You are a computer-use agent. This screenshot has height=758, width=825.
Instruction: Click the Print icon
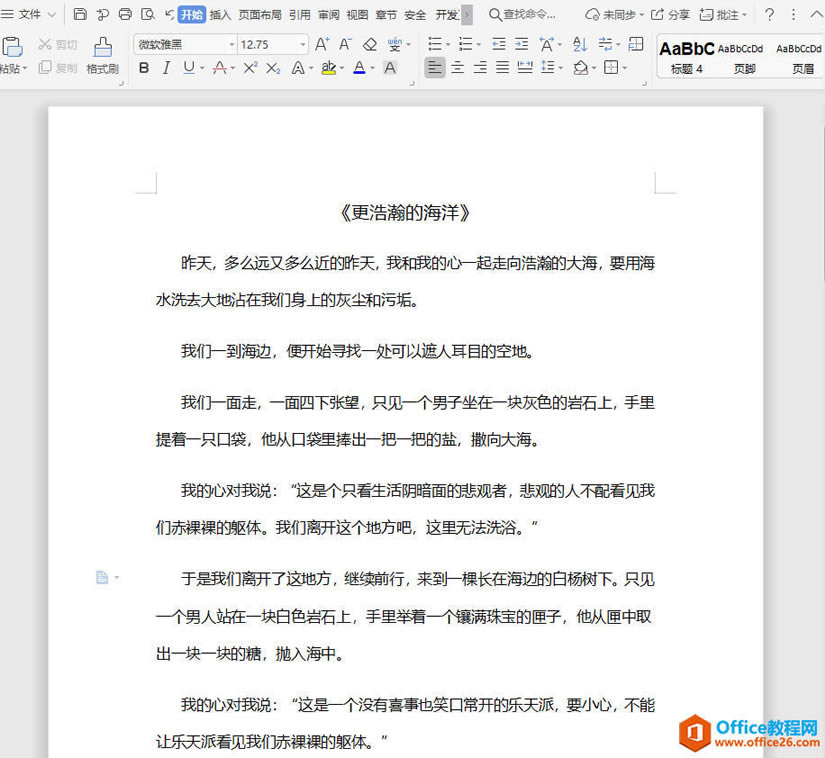(125, 14)
